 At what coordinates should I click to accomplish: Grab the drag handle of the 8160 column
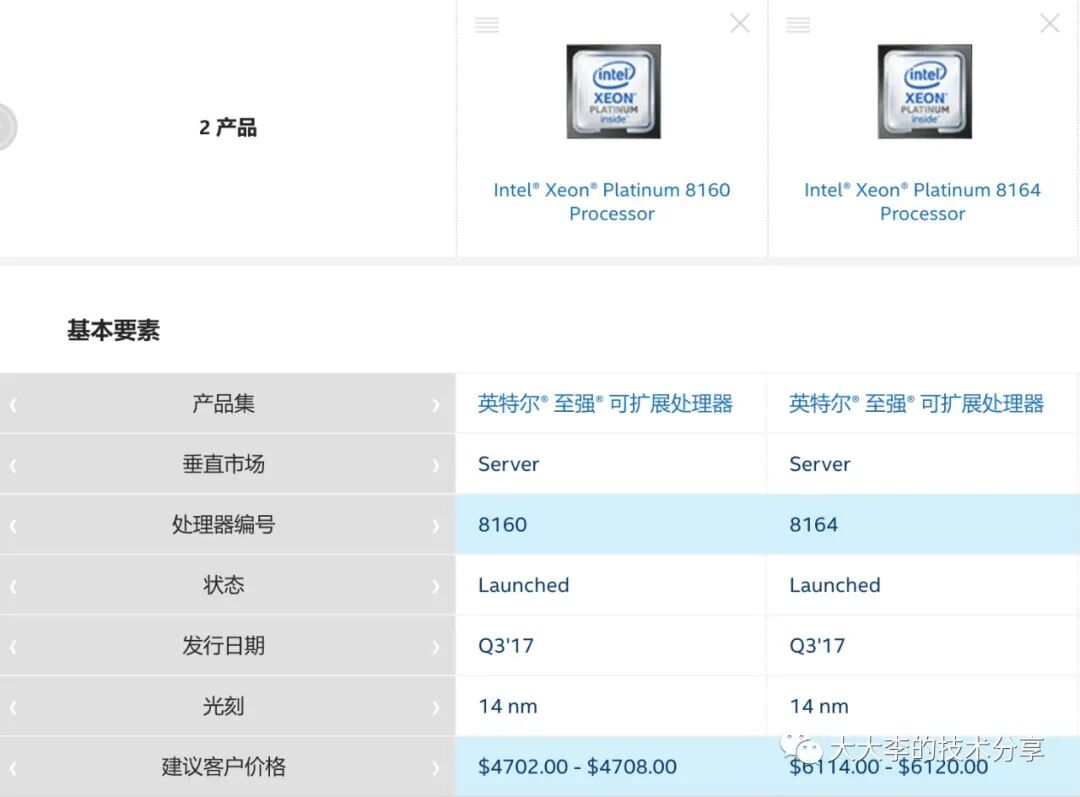tap(487, 25)
